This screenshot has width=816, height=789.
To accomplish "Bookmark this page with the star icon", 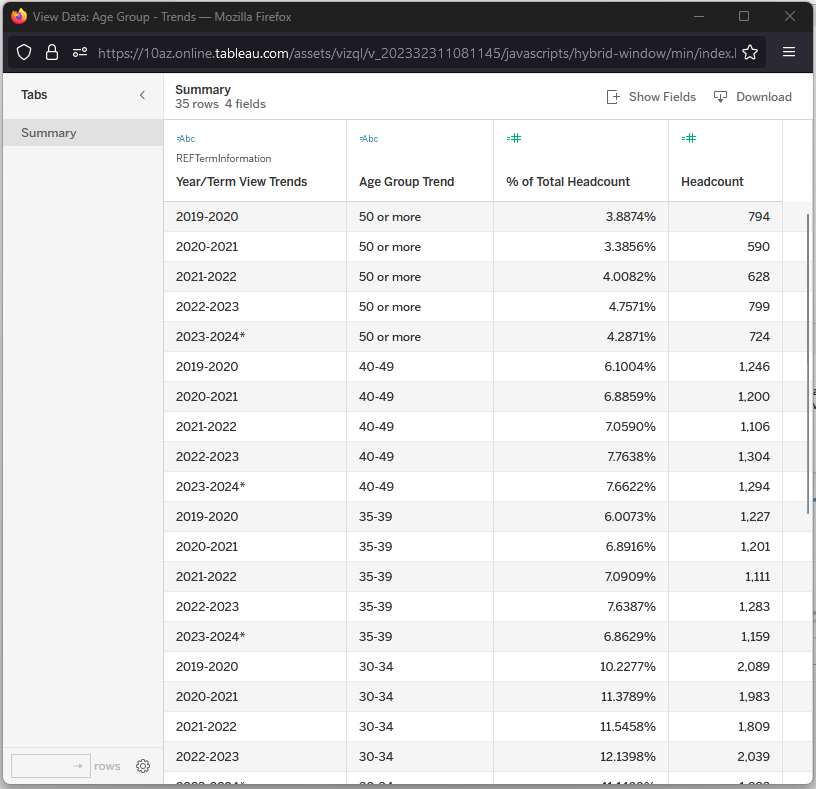I will pyautogui.click(x=750, y=52).
